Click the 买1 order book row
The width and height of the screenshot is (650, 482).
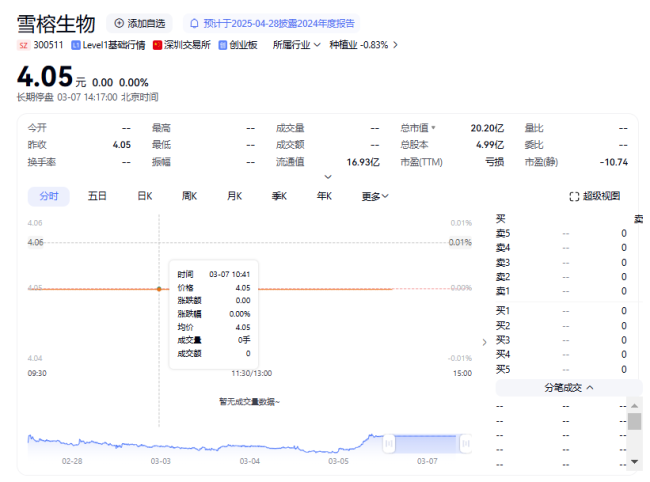pos(561,311)
